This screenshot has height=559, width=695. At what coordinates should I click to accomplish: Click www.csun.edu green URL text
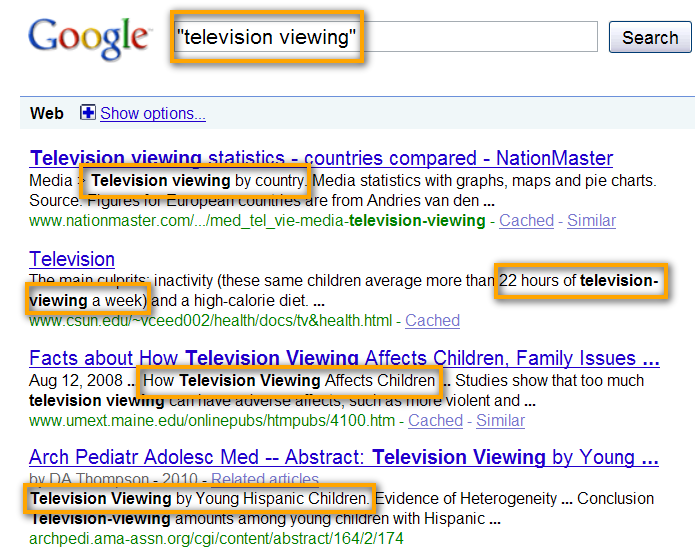(x=211, y=320)
